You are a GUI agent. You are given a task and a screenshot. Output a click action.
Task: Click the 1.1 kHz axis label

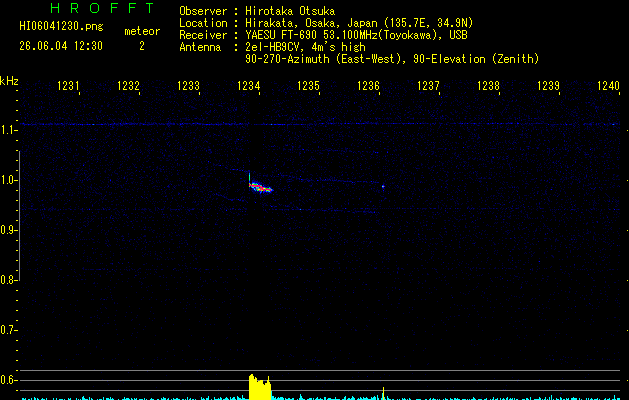click(x=8, y=130)
